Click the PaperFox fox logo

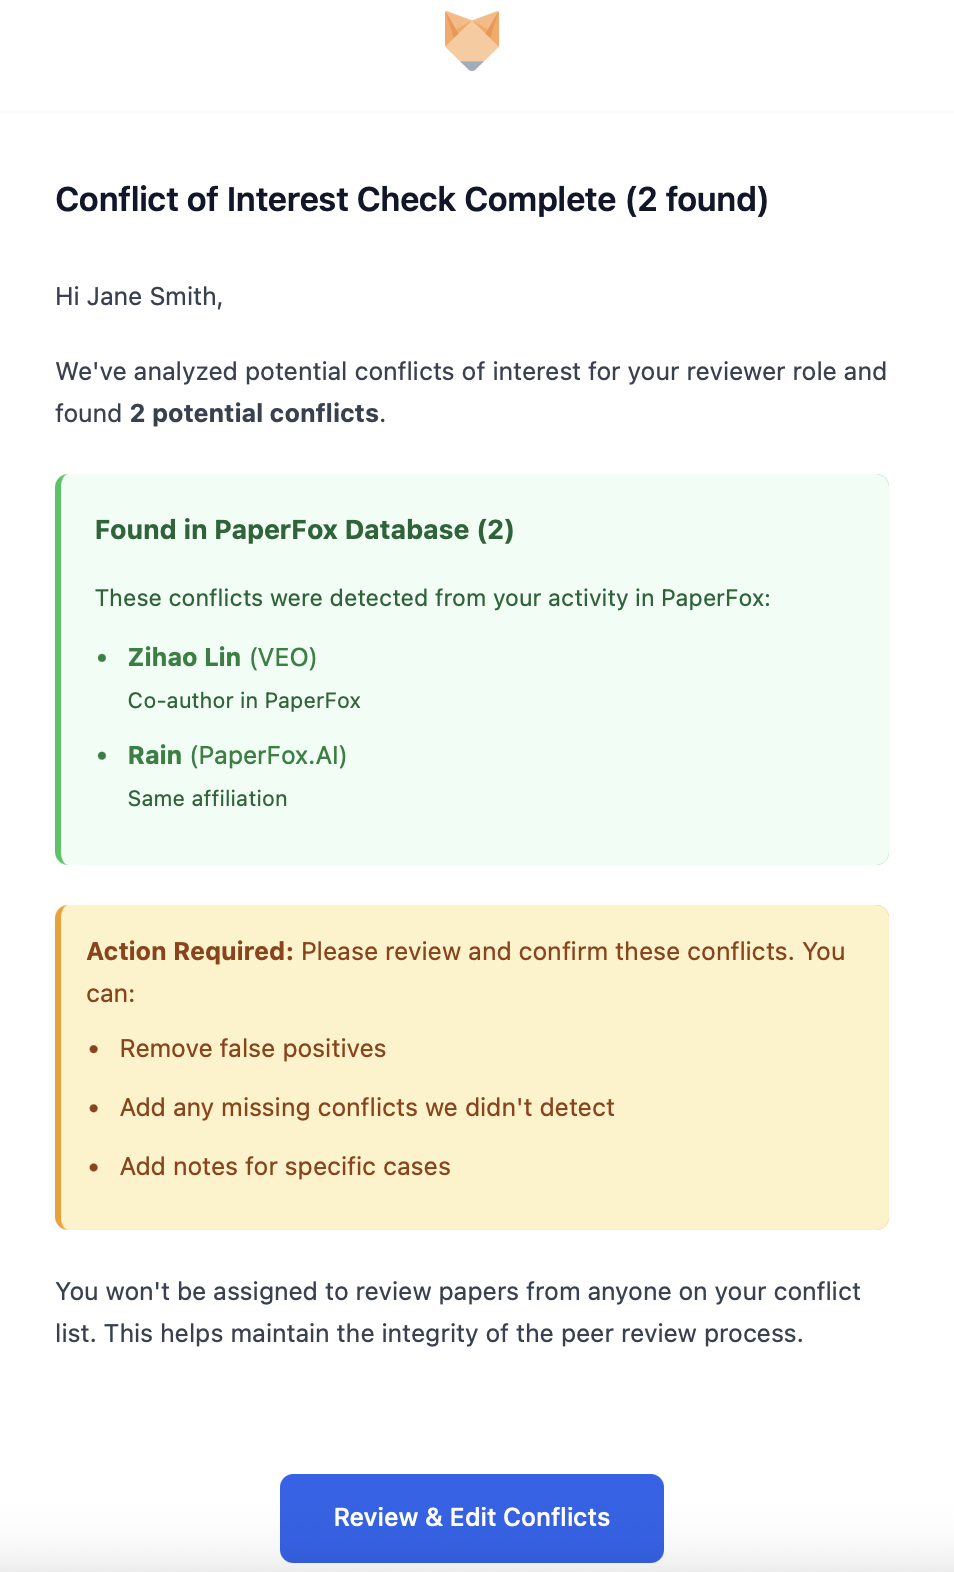pyautogui.click(x=472, y=41)
